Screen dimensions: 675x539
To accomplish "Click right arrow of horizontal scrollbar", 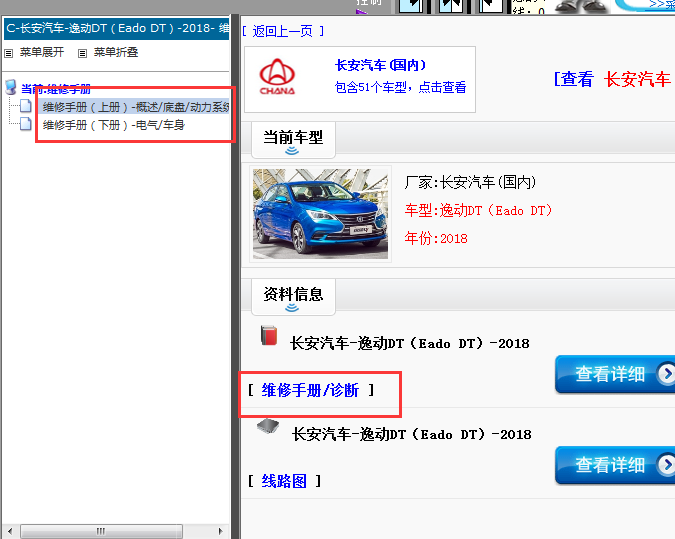I will click(220, 531).
